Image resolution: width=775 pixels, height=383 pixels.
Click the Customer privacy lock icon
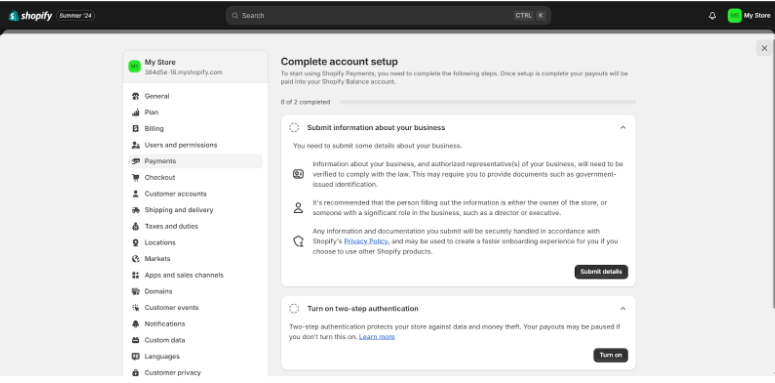tap(135, 373)
